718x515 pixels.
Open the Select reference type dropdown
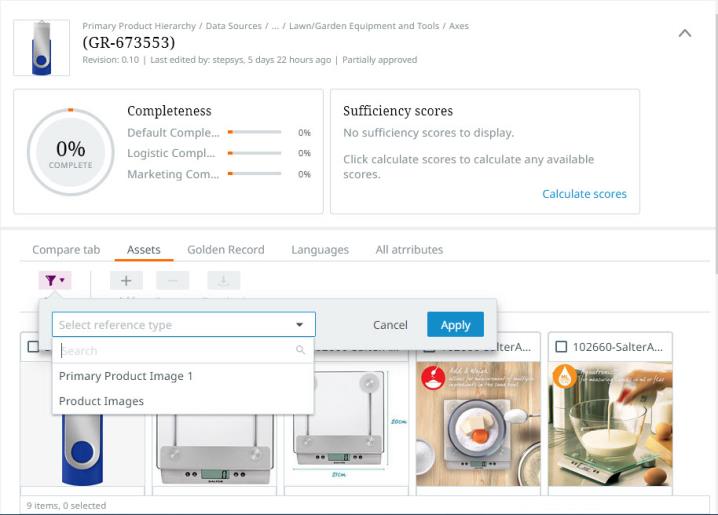pos(184,325)
